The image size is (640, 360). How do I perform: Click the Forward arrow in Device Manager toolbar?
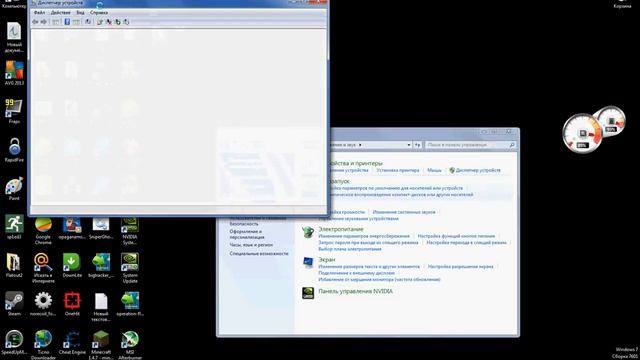point(44,22)
